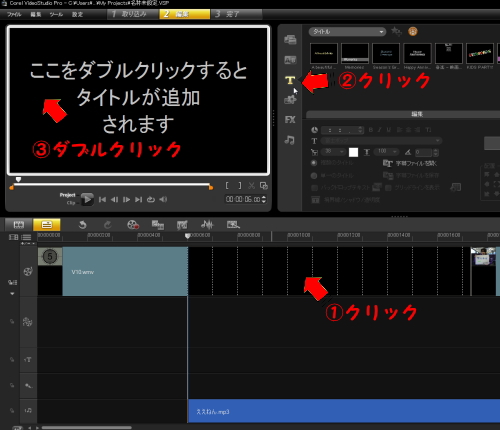Undo the last action
The image size is (500, 430).
point(82,225)
